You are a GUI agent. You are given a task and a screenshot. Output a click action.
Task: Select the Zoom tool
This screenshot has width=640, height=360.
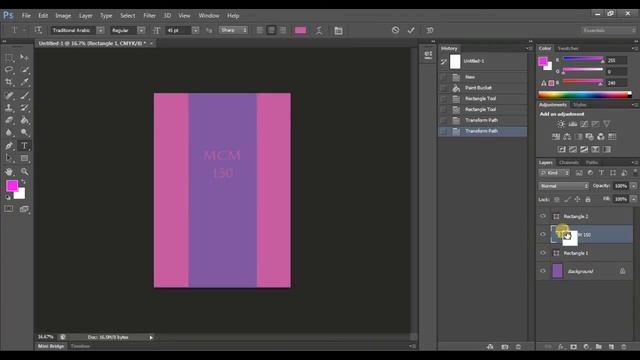click(24, 172)
